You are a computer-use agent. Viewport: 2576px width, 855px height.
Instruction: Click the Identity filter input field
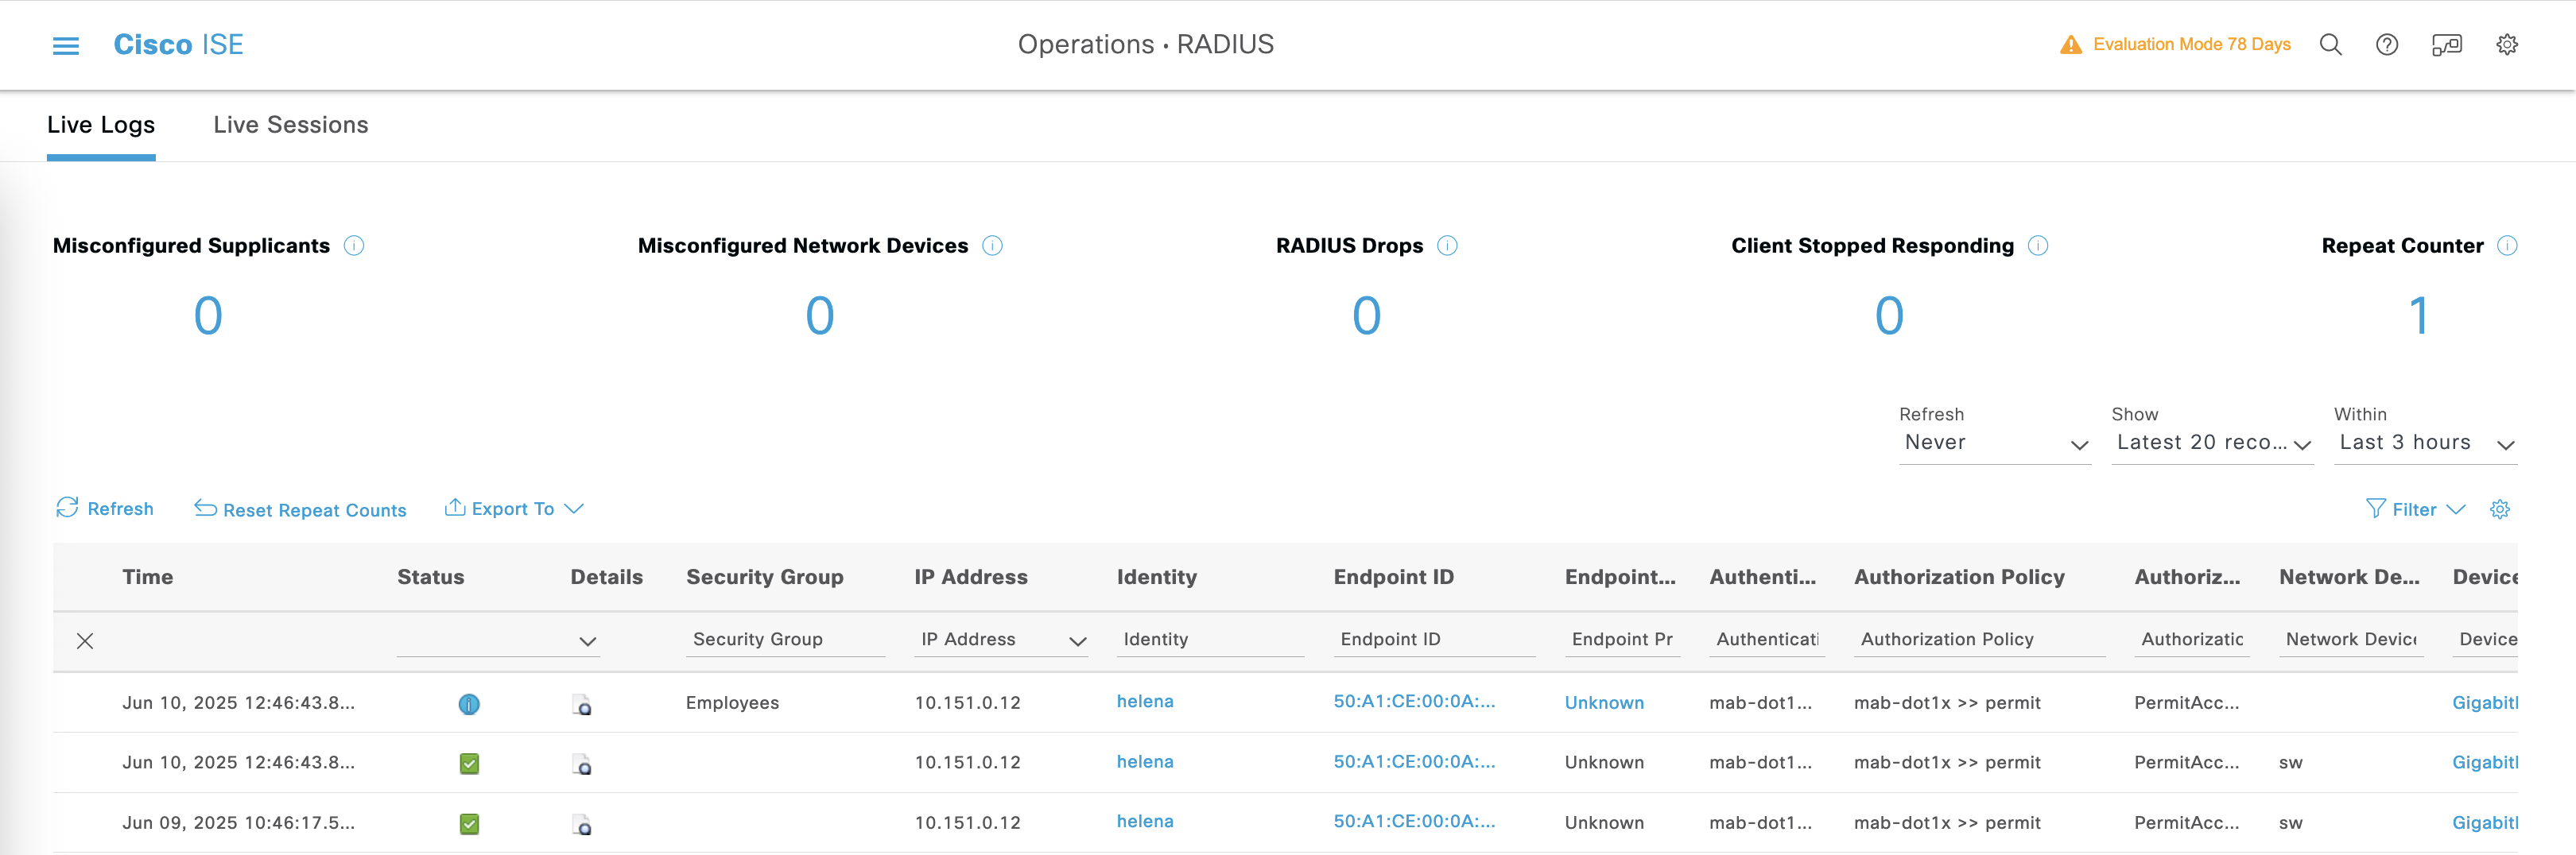(1209, 640)
